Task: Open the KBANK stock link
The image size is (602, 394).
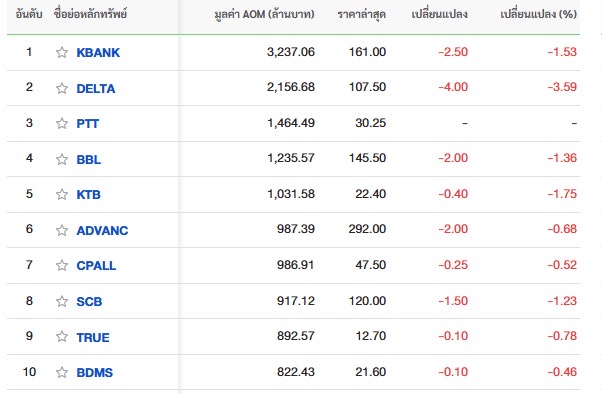Action: 98,53
